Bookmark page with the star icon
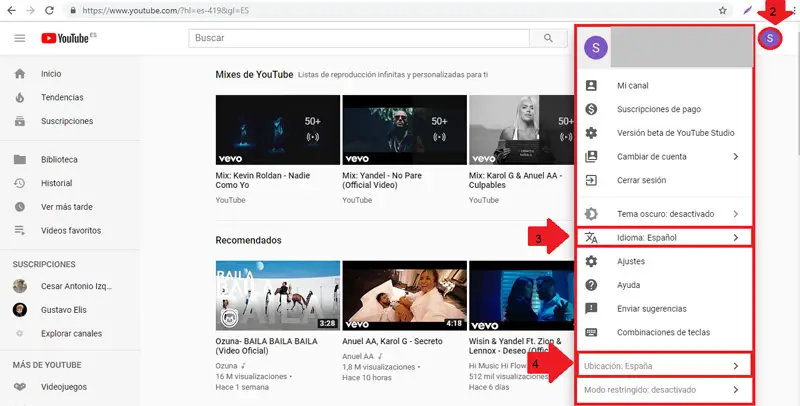This screenshot has height=406, width=800. click(x=722, y=10)
